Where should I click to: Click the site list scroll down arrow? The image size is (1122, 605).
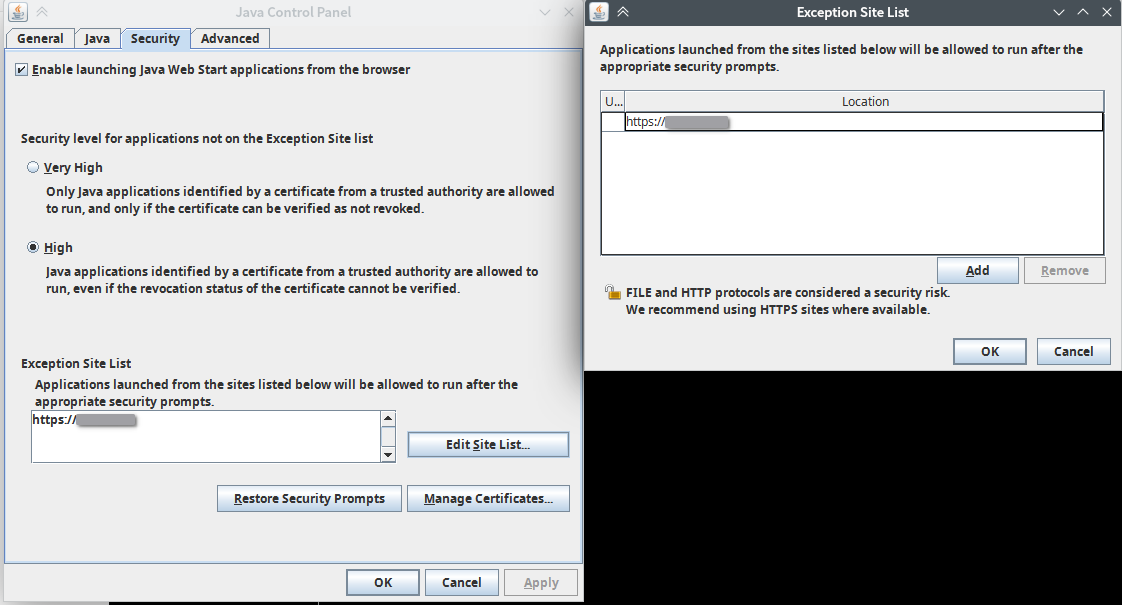pos(388,455)
